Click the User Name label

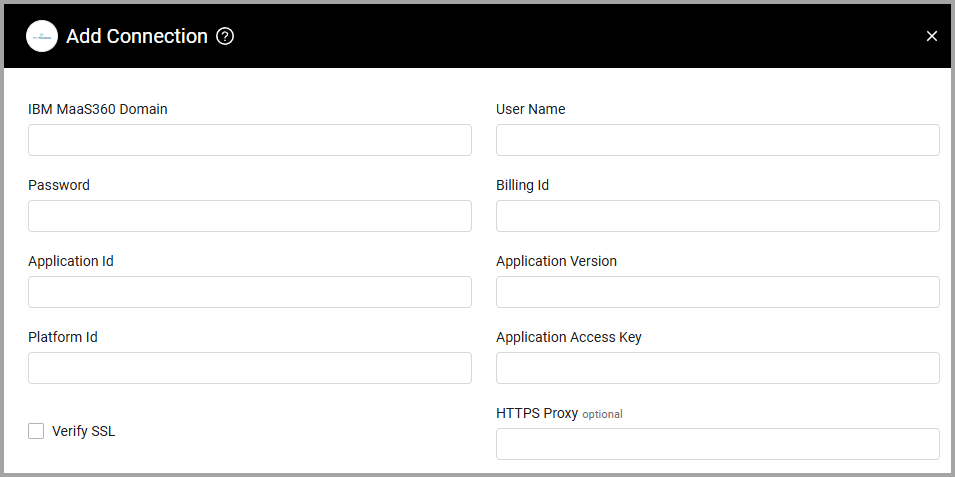coord(530,109)
